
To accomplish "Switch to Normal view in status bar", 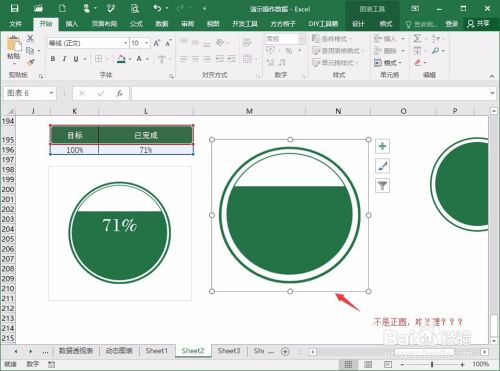I will (x=348, y=364).
